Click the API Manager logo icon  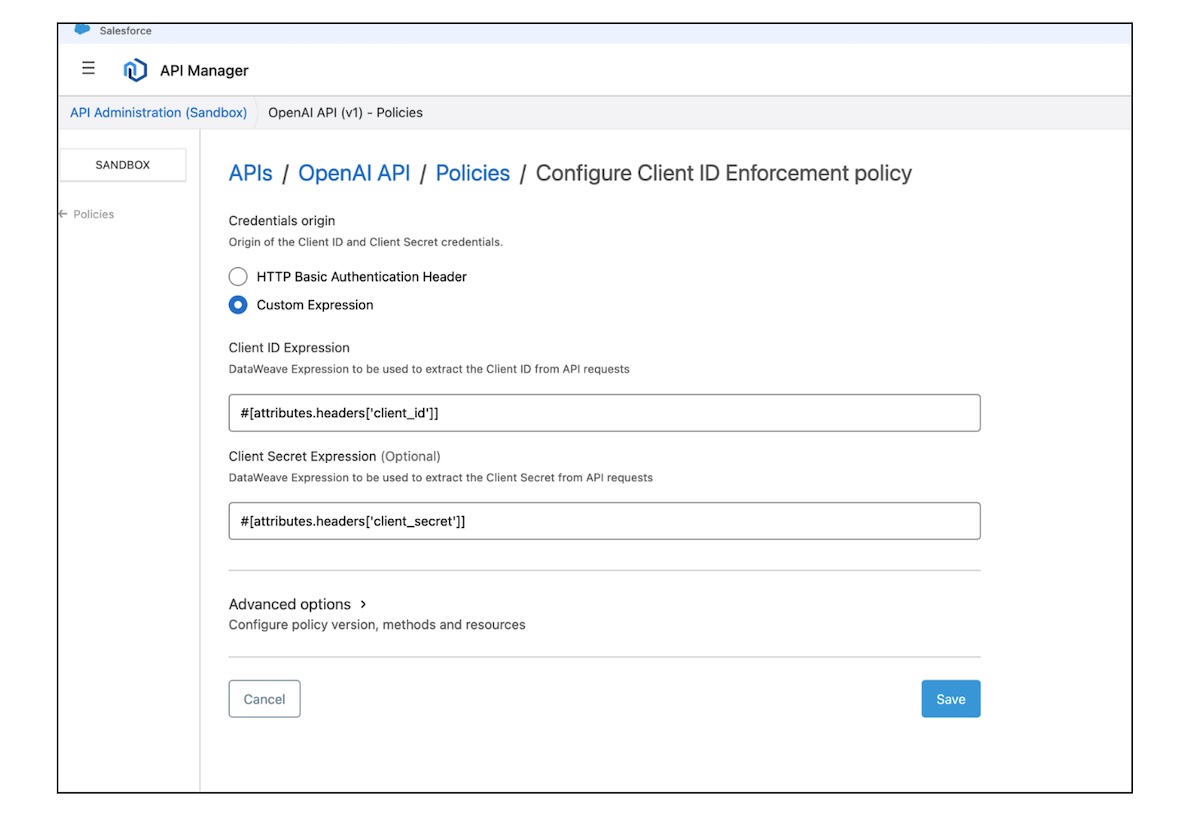pyautogui.click(x=135, y=70)
